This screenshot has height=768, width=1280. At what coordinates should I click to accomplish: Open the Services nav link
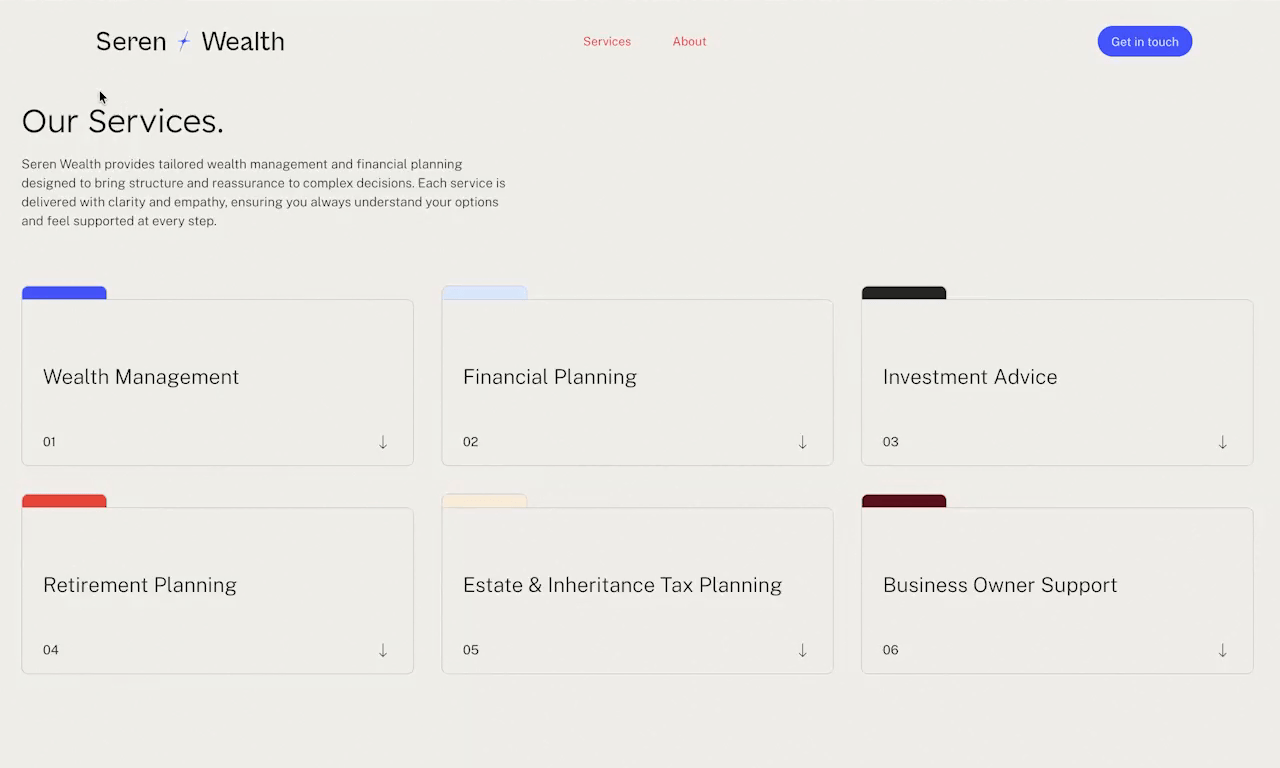(x=607, y=41)
